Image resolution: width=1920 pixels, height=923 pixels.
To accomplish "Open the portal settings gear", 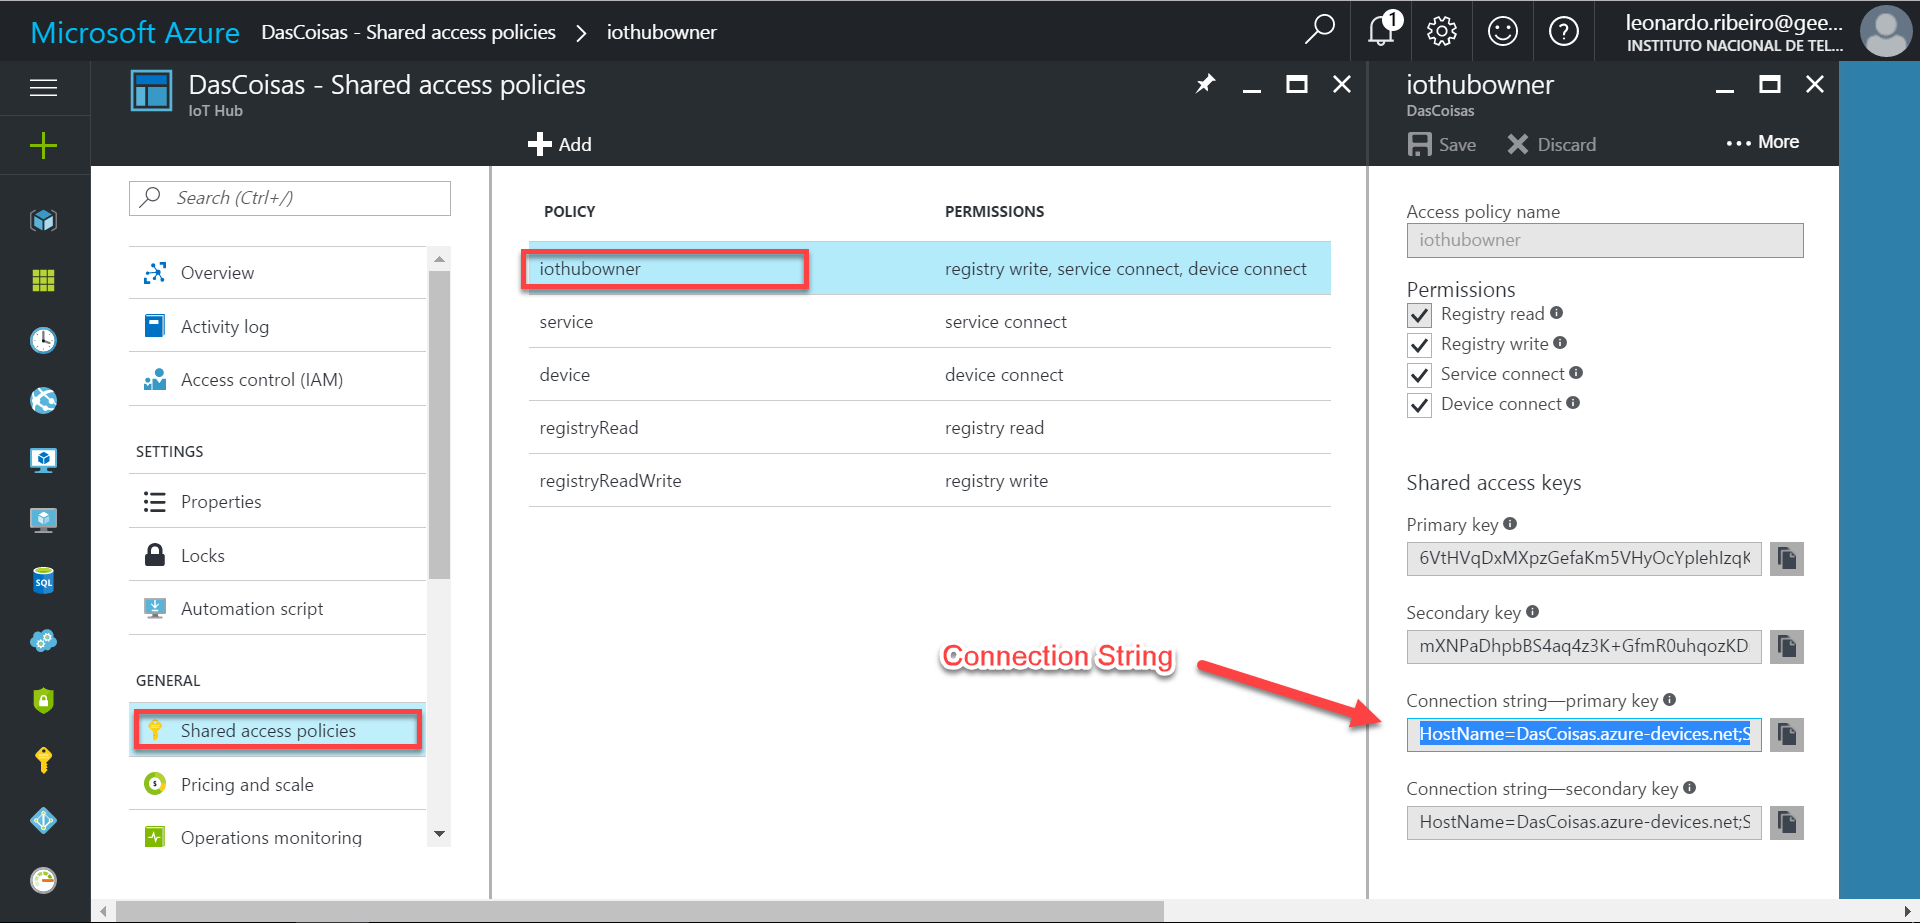I will pos(1441,31).
